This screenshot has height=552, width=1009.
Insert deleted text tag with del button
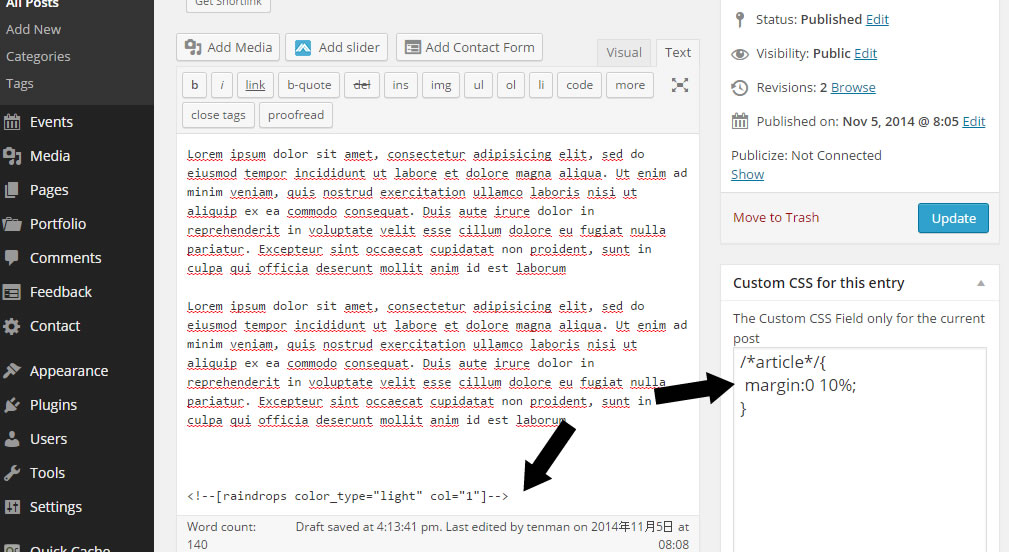click(x=362, y=85)
